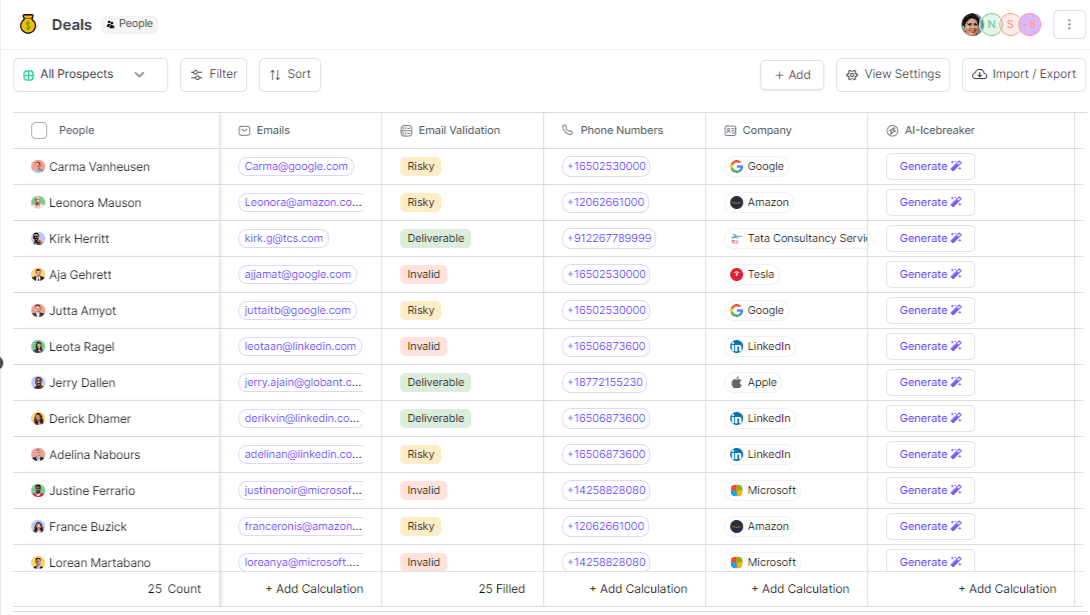Image resolution: width=1090 pixels, height=615 pixels.
Task: Click the Sort icon in the toolbar
Action: pos(276,74)
